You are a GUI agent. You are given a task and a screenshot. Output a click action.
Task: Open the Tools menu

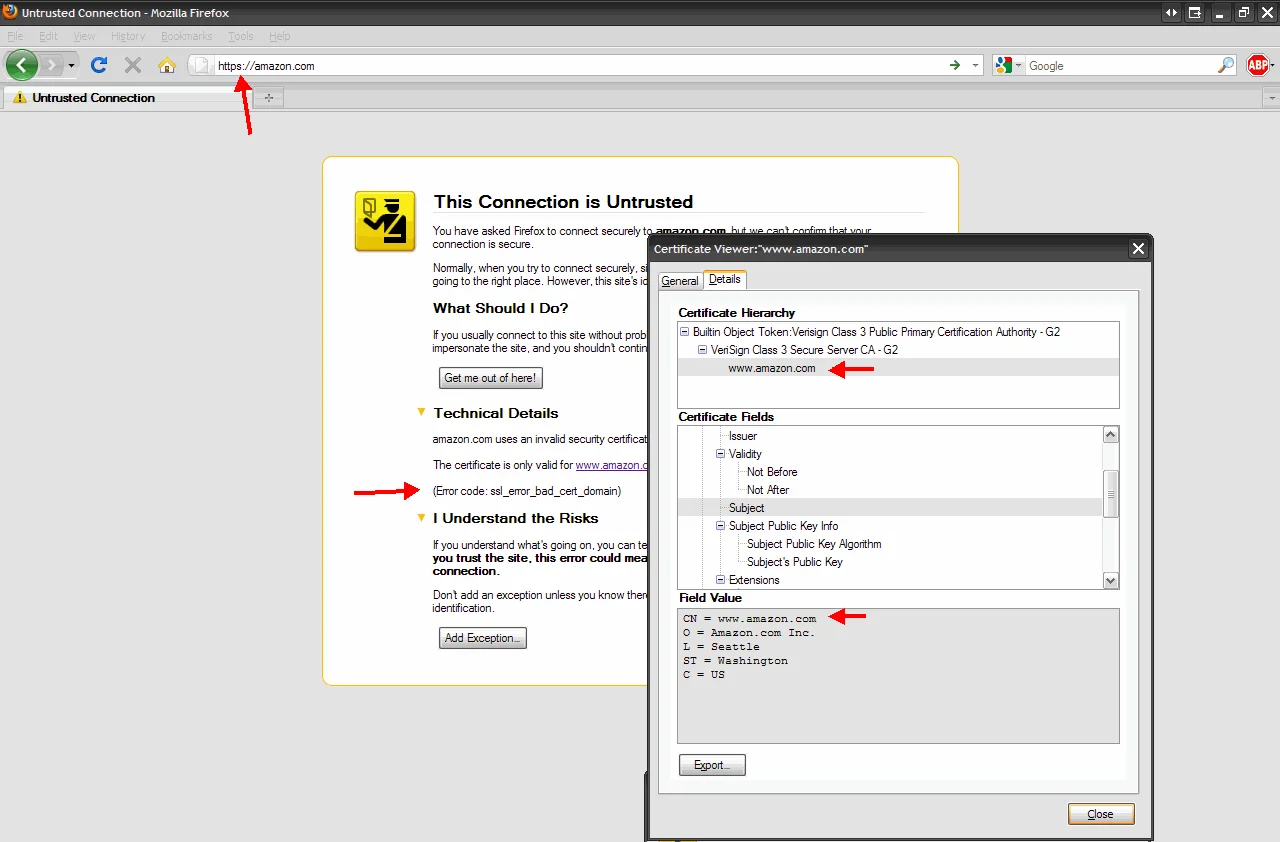coord(240,36)
